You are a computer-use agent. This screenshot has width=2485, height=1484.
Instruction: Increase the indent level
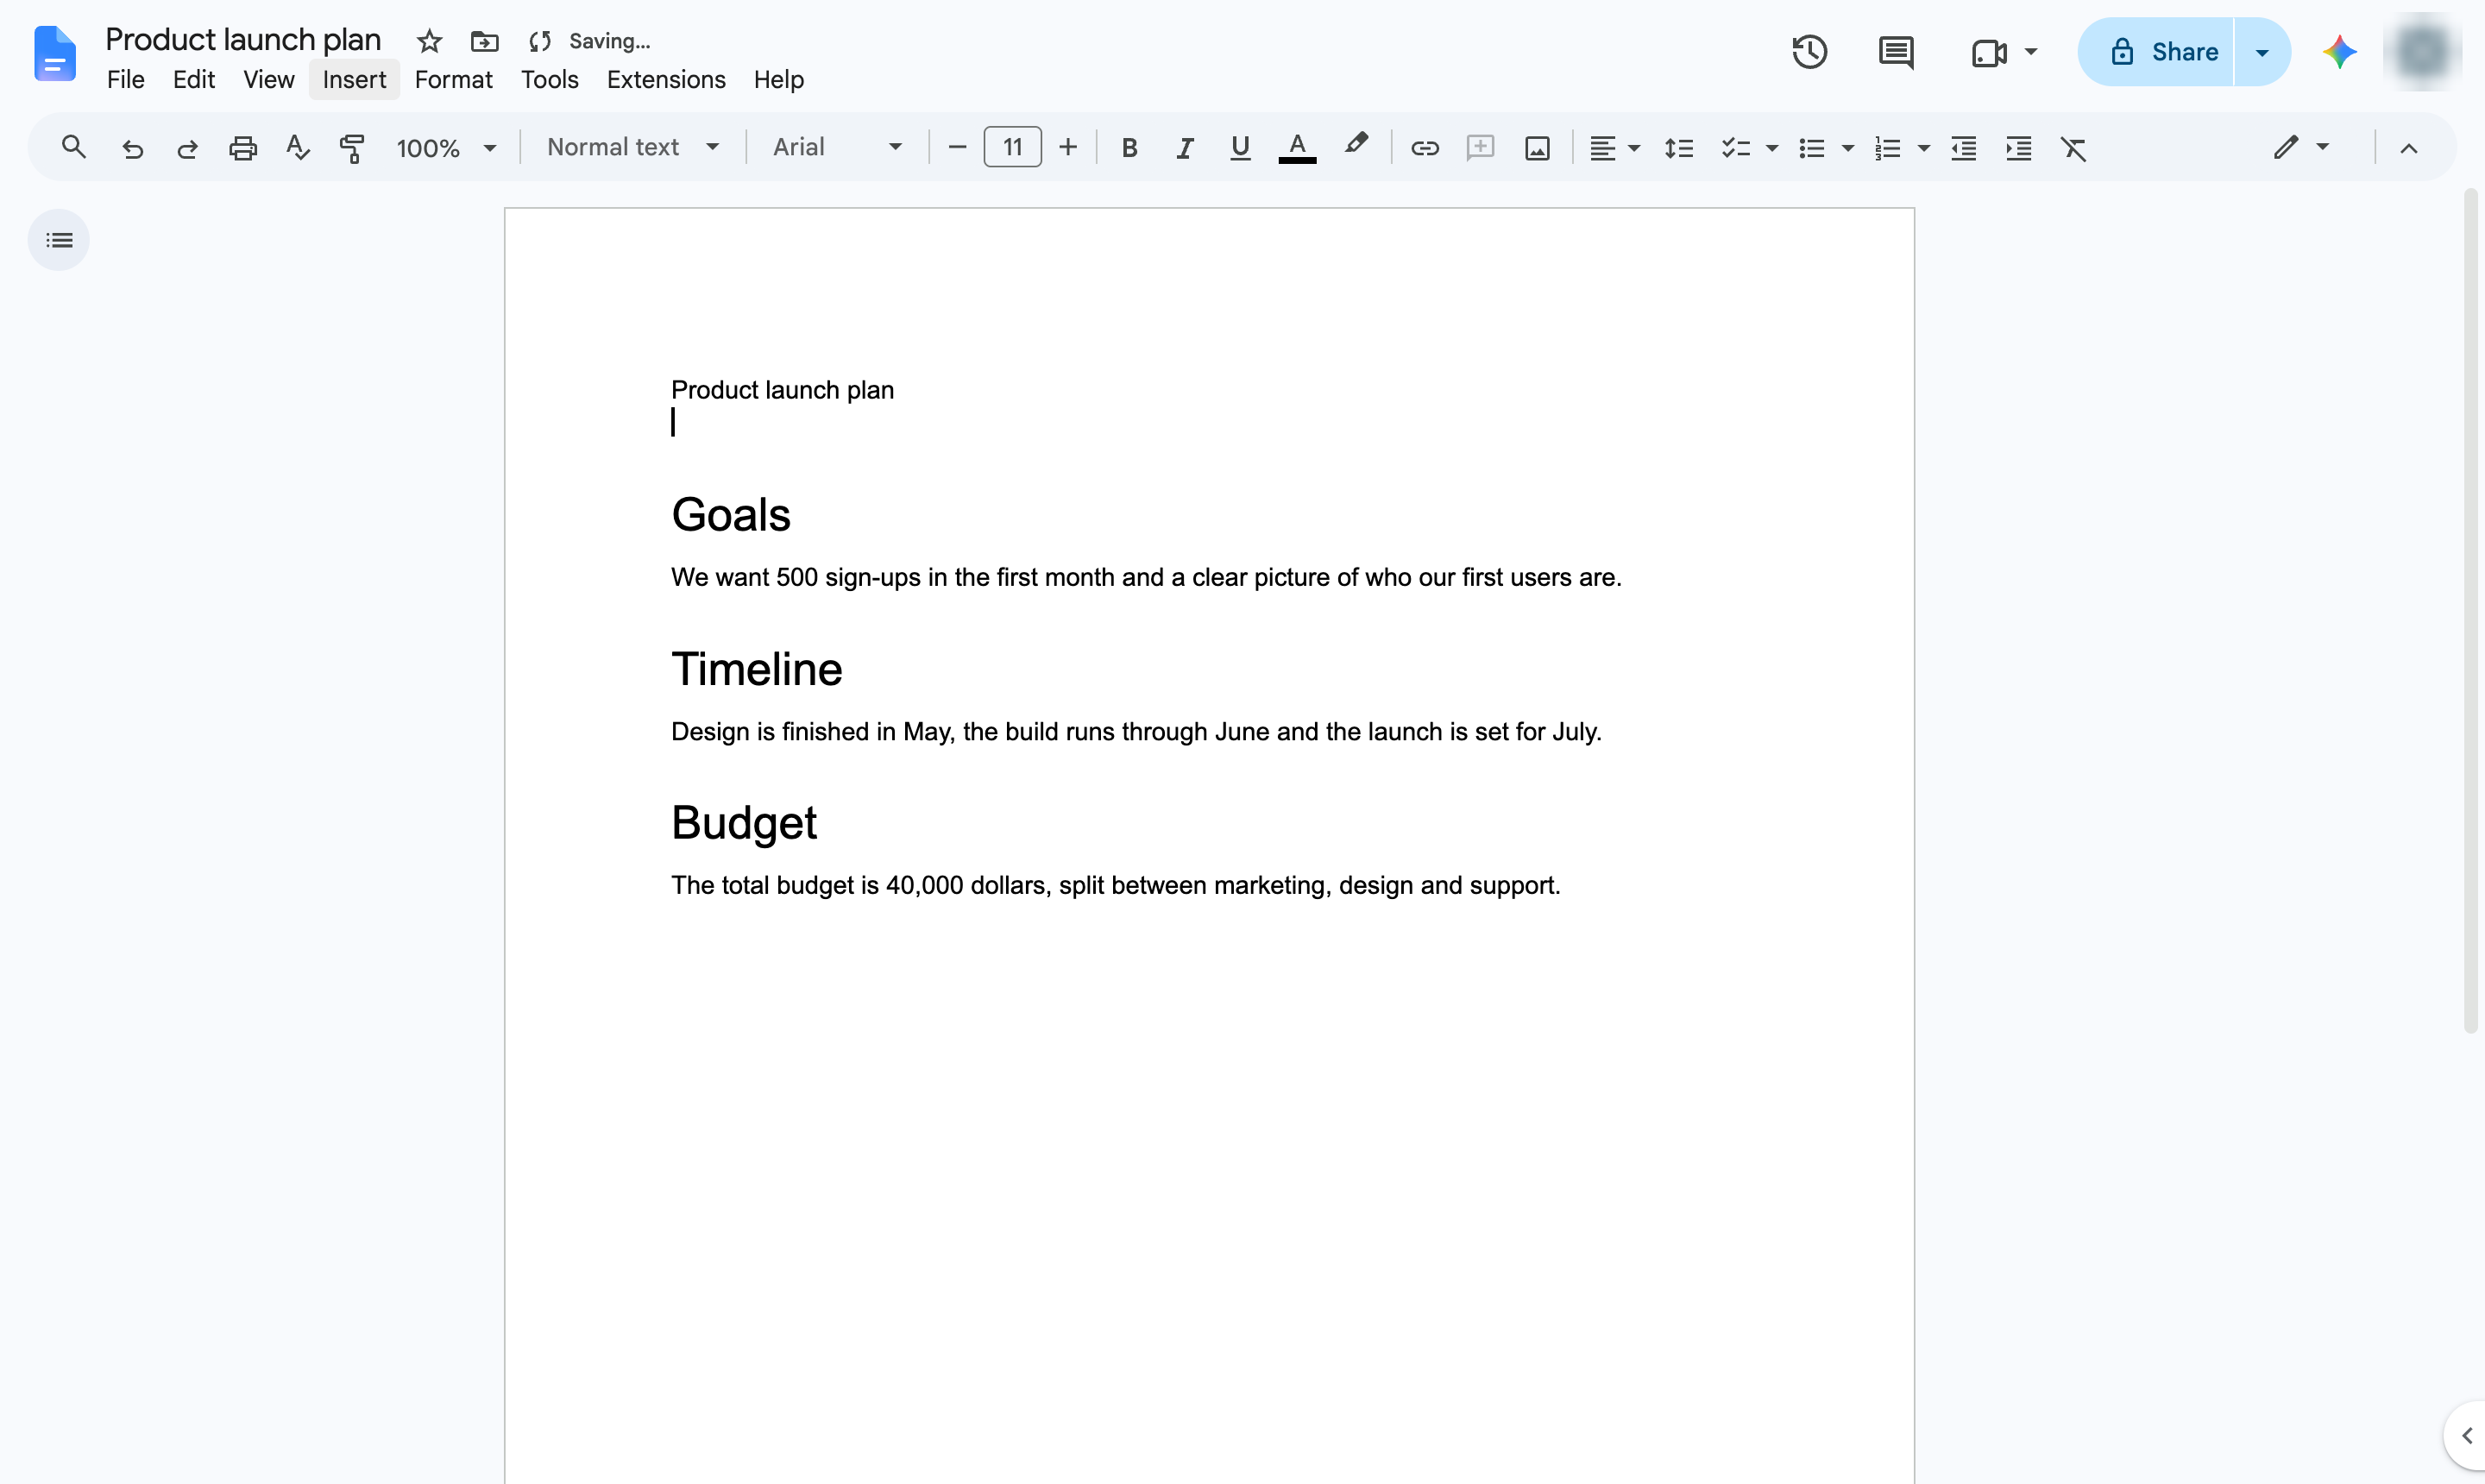pos(2018,148)
